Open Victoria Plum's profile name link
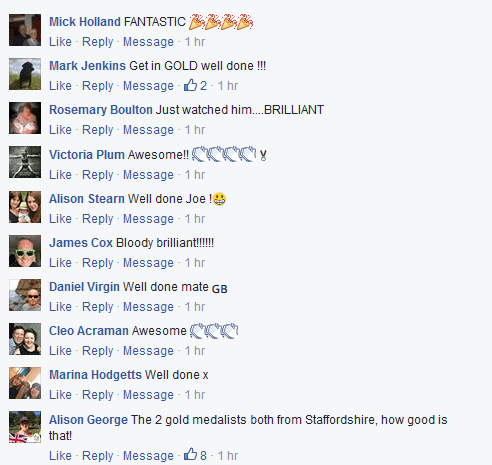 [87, 155]
